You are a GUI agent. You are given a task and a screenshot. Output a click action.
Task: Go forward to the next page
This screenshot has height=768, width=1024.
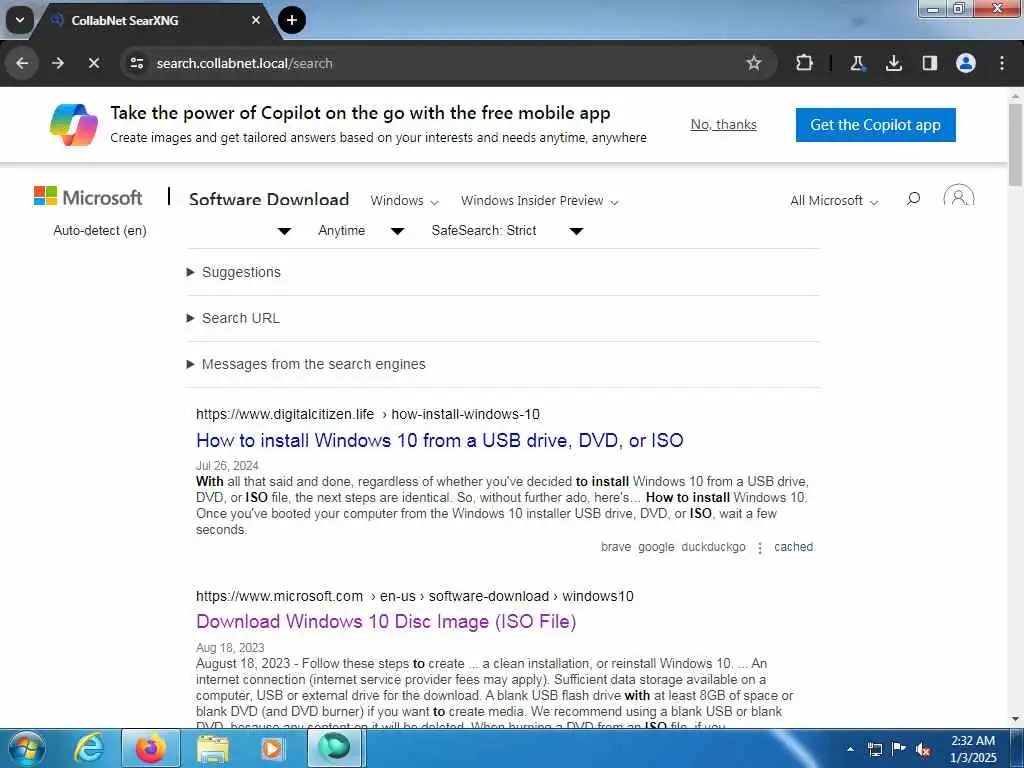point(58,63)
